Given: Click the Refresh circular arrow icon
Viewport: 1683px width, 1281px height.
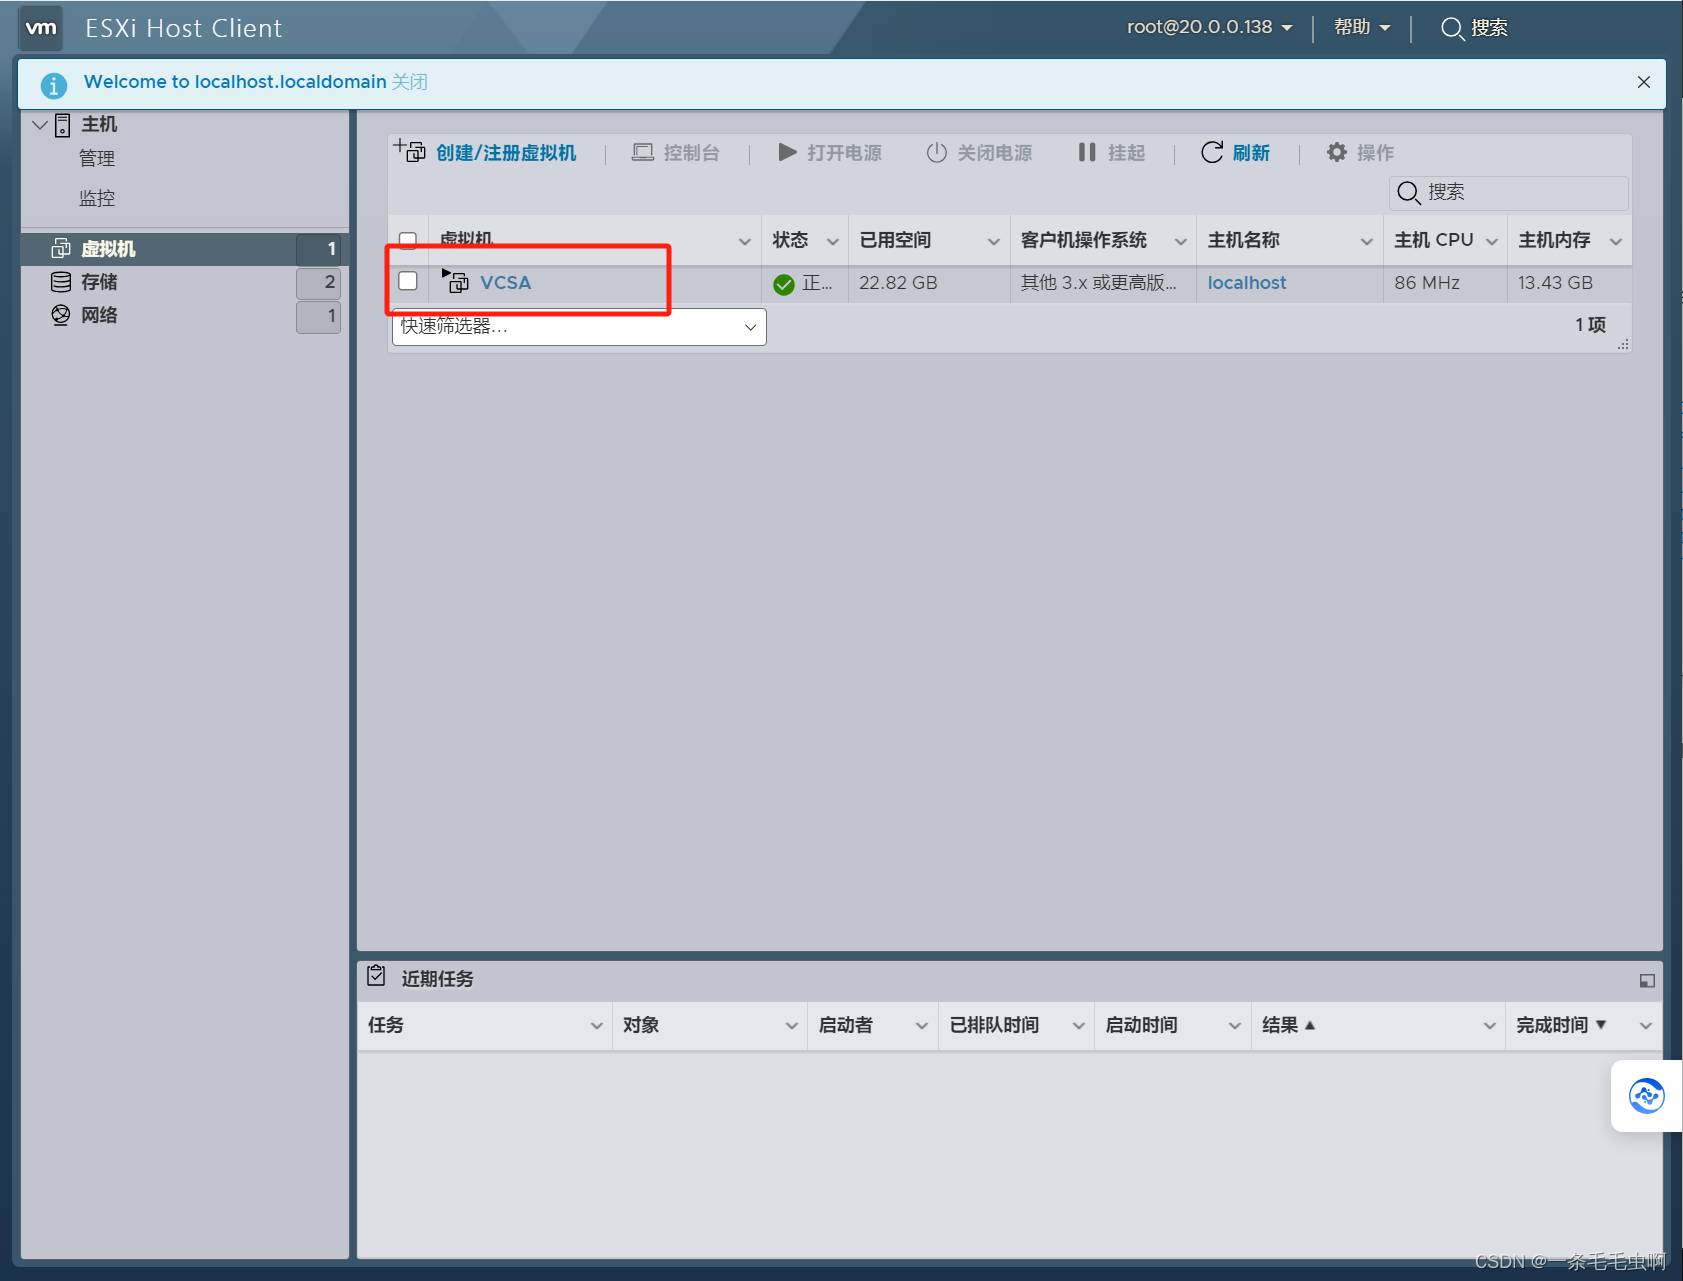Looking at the screenshot, I should (1211, 152).
